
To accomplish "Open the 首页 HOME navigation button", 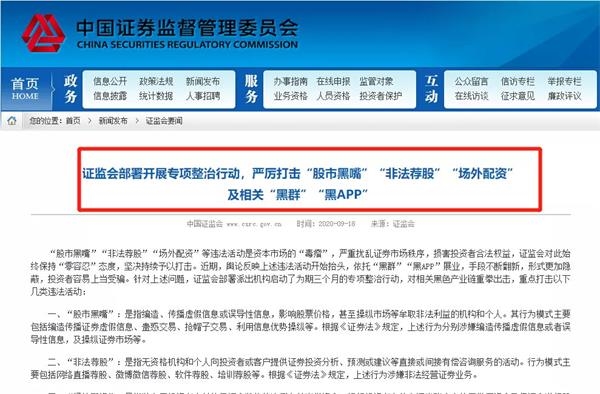I will (25, 89).
